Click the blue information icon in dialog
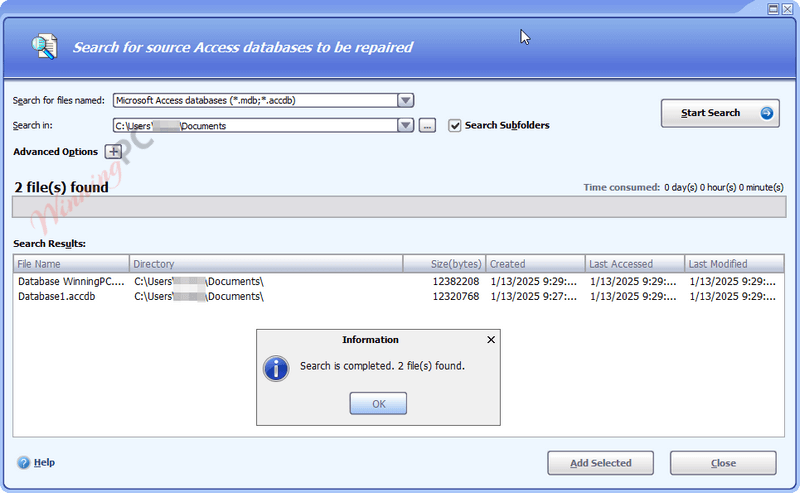This screenshot has width=800, height=493. pyautogui.click(x=276, y=368)
